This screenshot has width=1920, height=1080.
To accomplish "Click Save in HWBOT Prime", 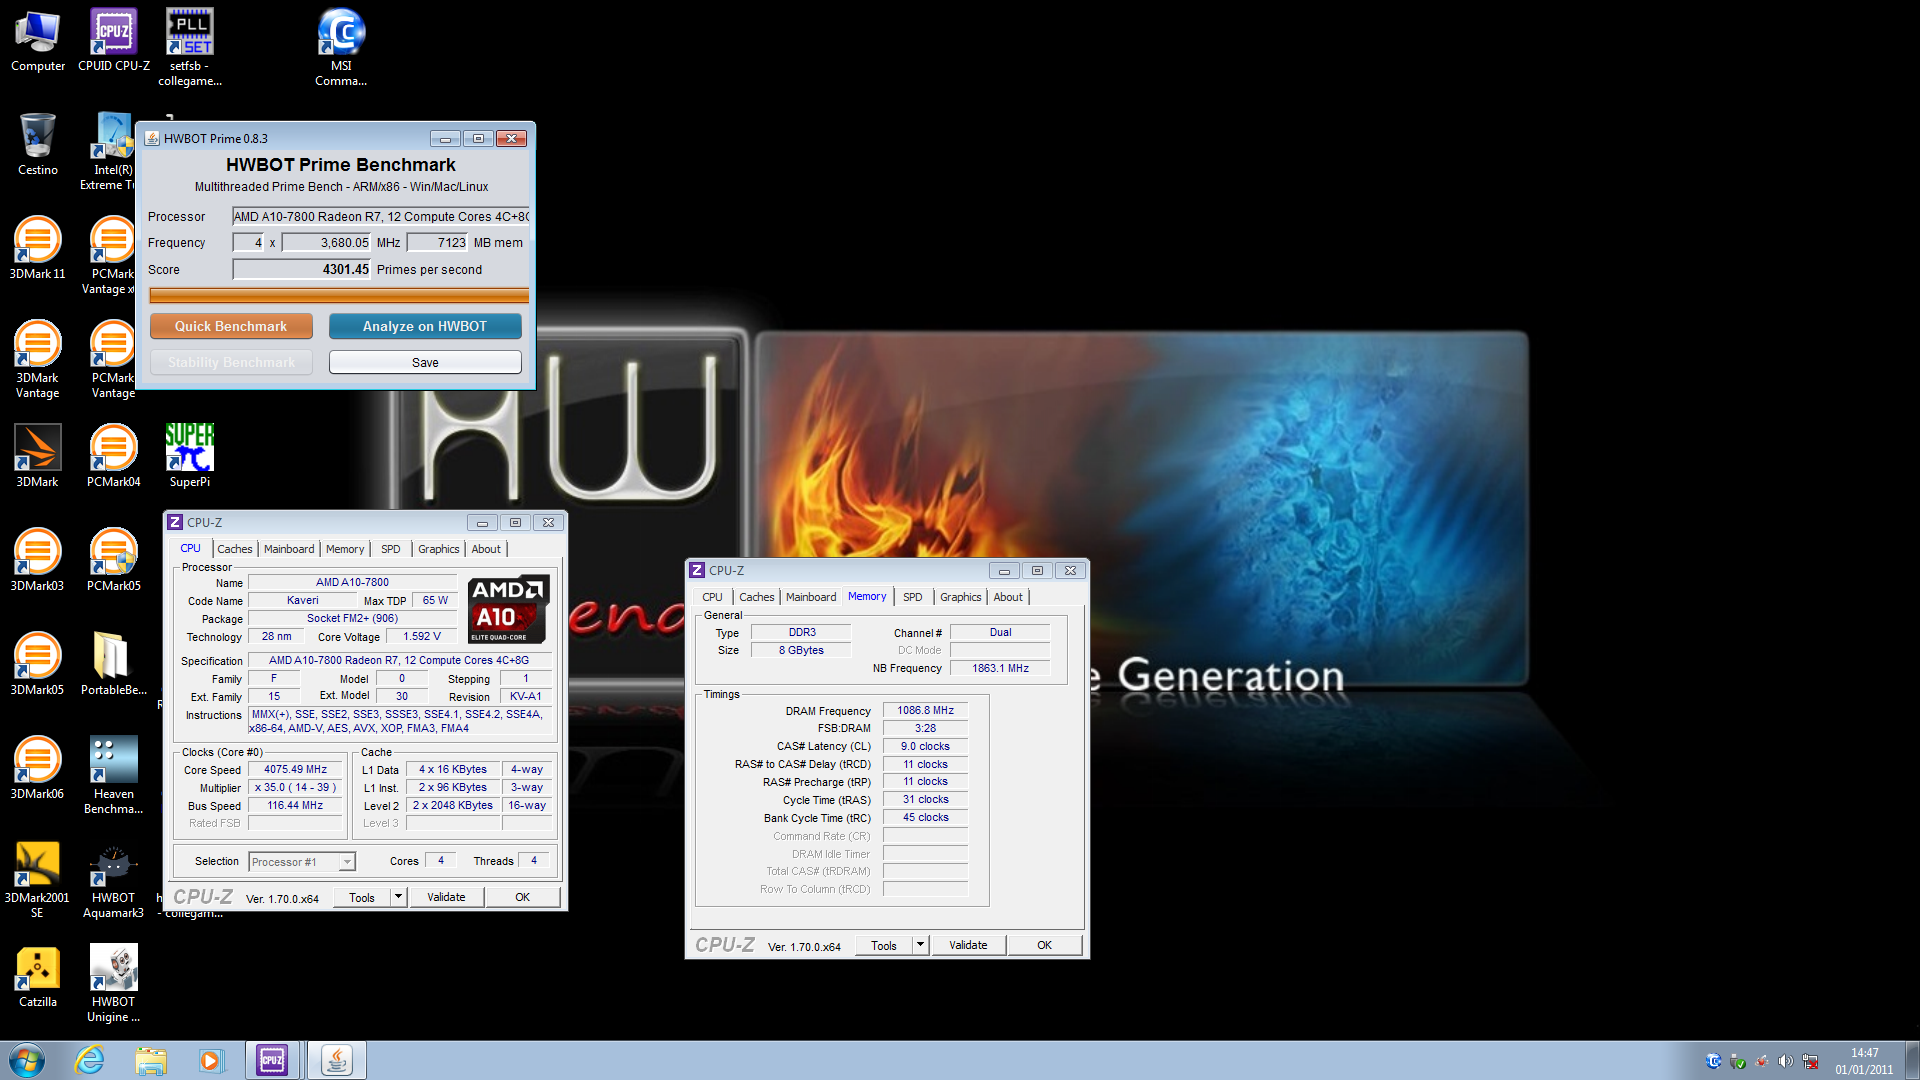I will point(425,362).
